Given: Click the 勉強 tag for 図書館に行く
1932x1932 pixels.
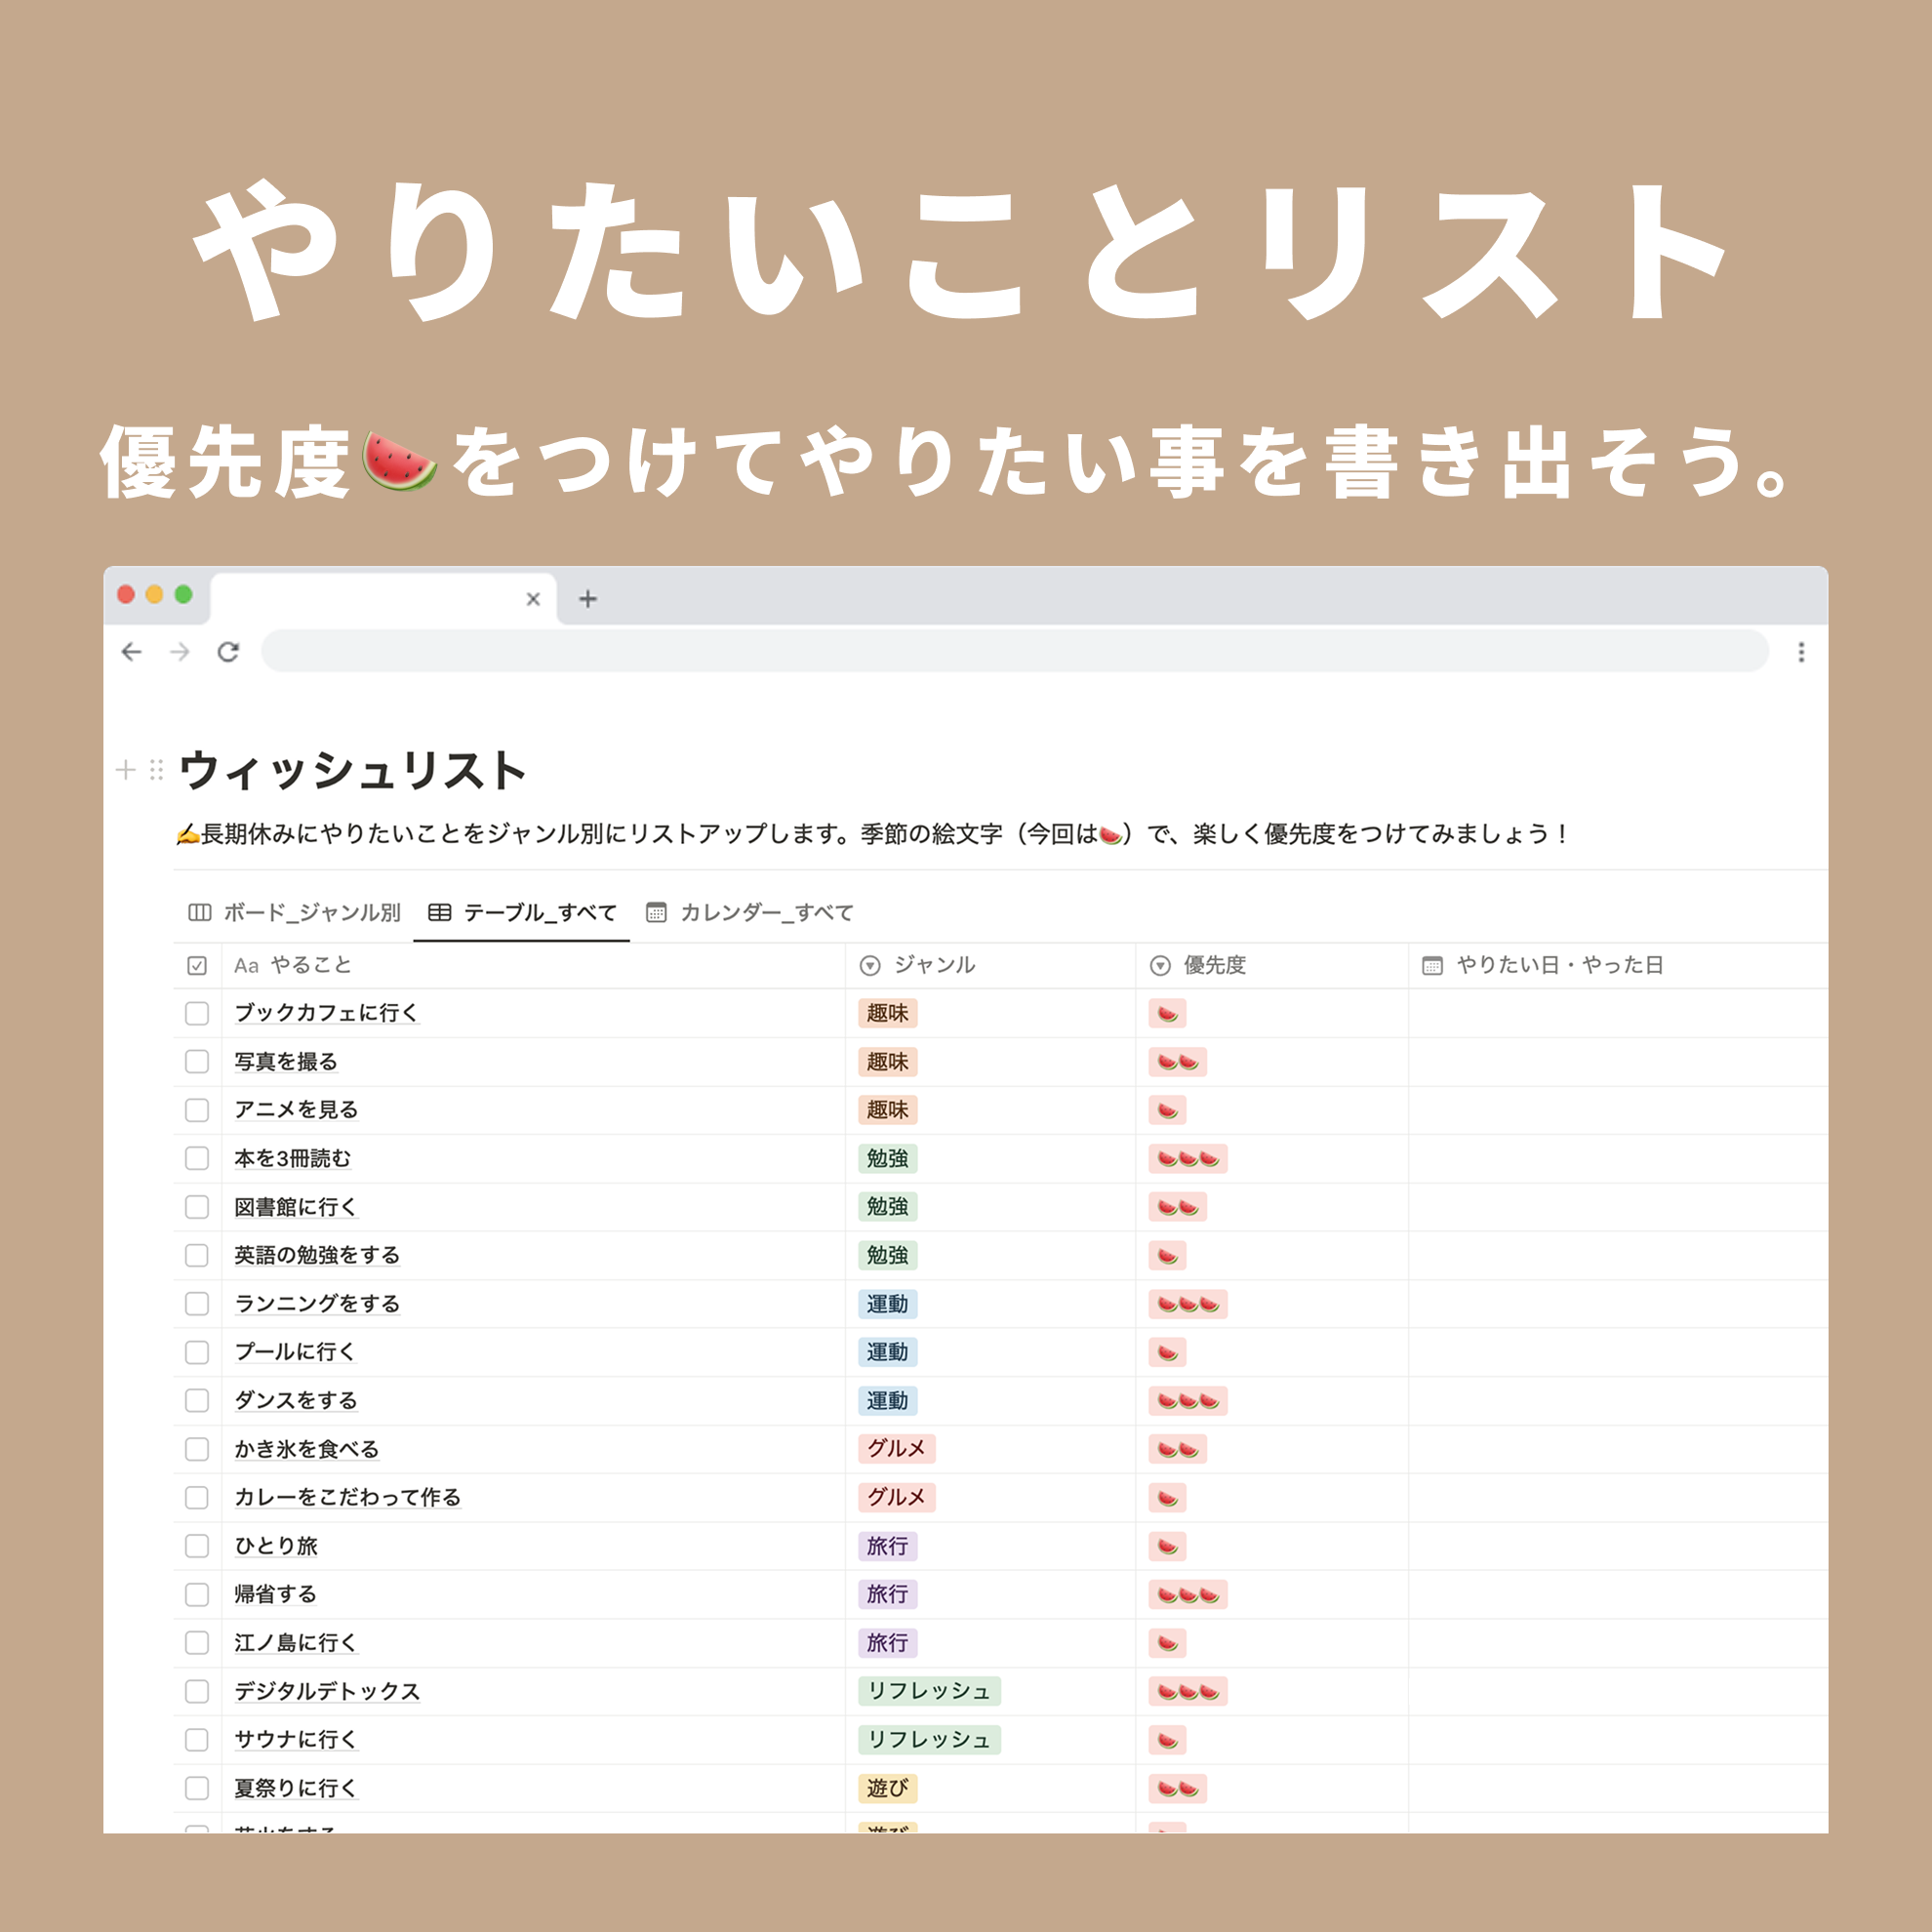Looking at the screenshot, I should pos(887,1207).
